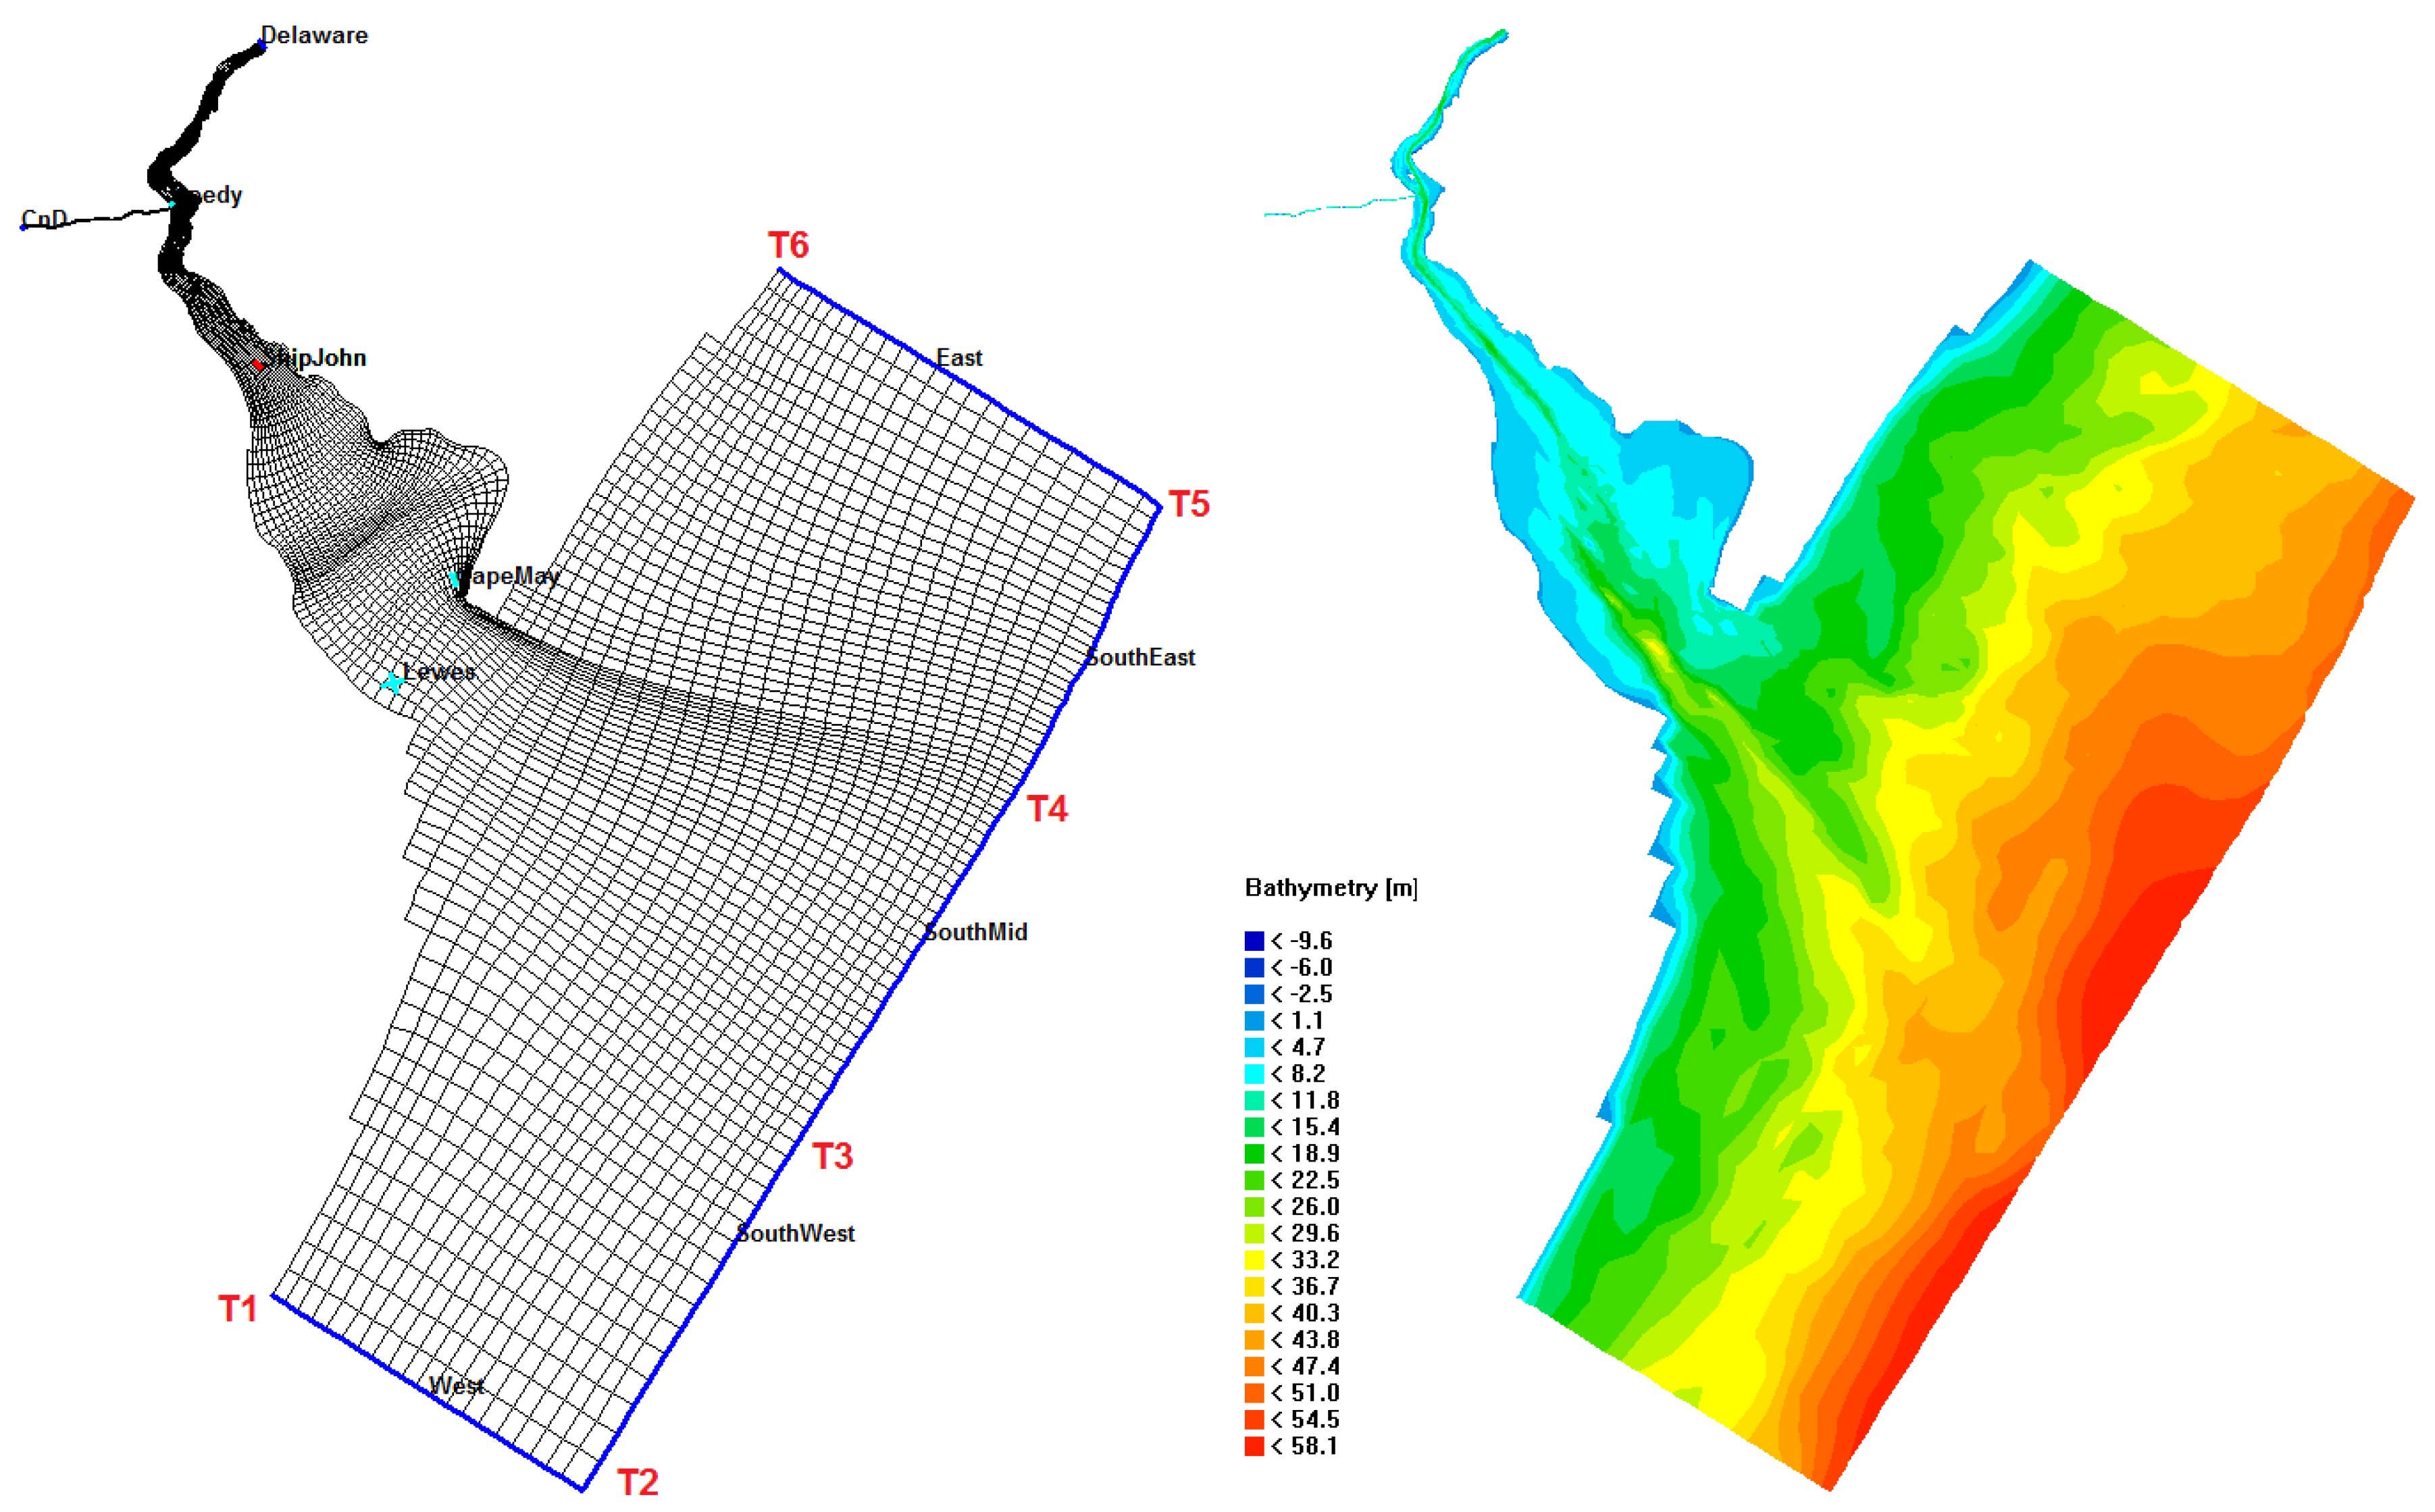
Task: Click the SouthEast boundary label
Action: tap(1141, 658)
